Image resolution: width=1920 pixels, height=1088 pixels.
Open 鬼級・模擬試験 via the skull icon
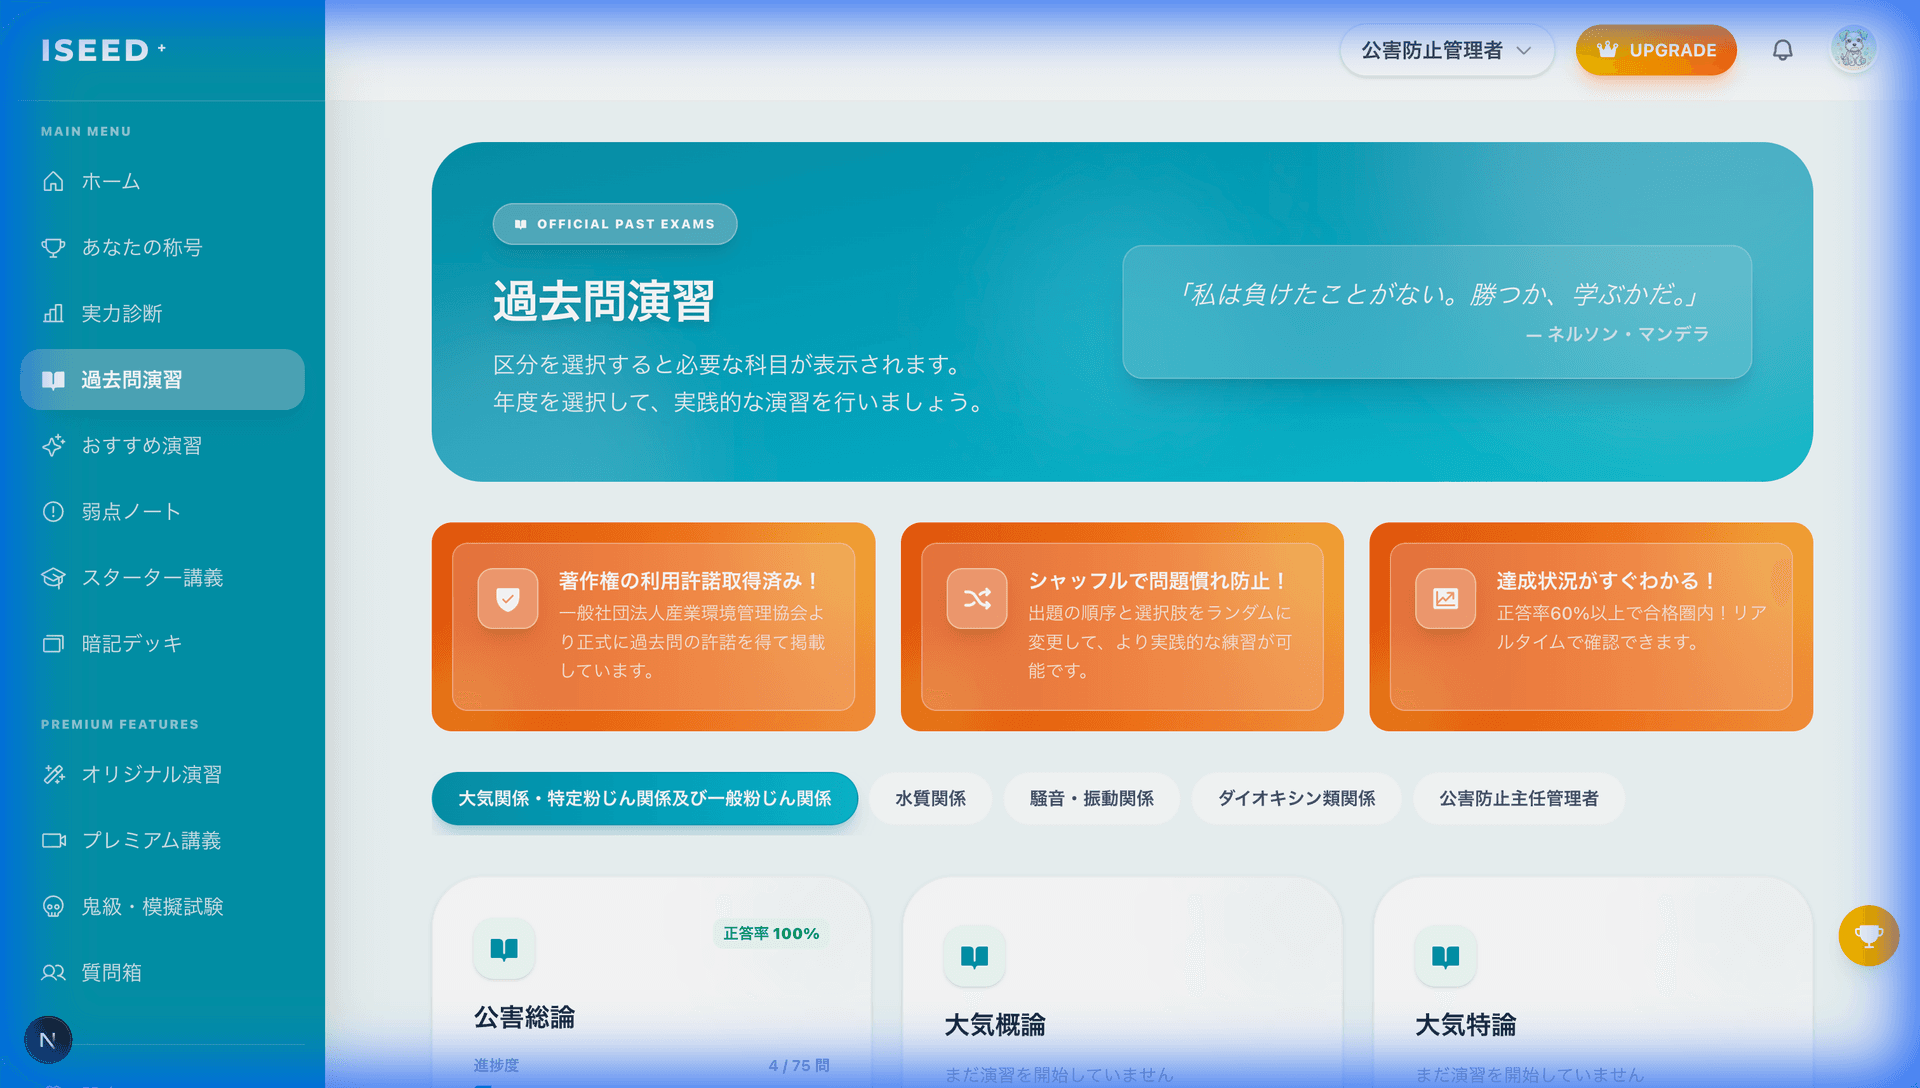tap(53, 906)
